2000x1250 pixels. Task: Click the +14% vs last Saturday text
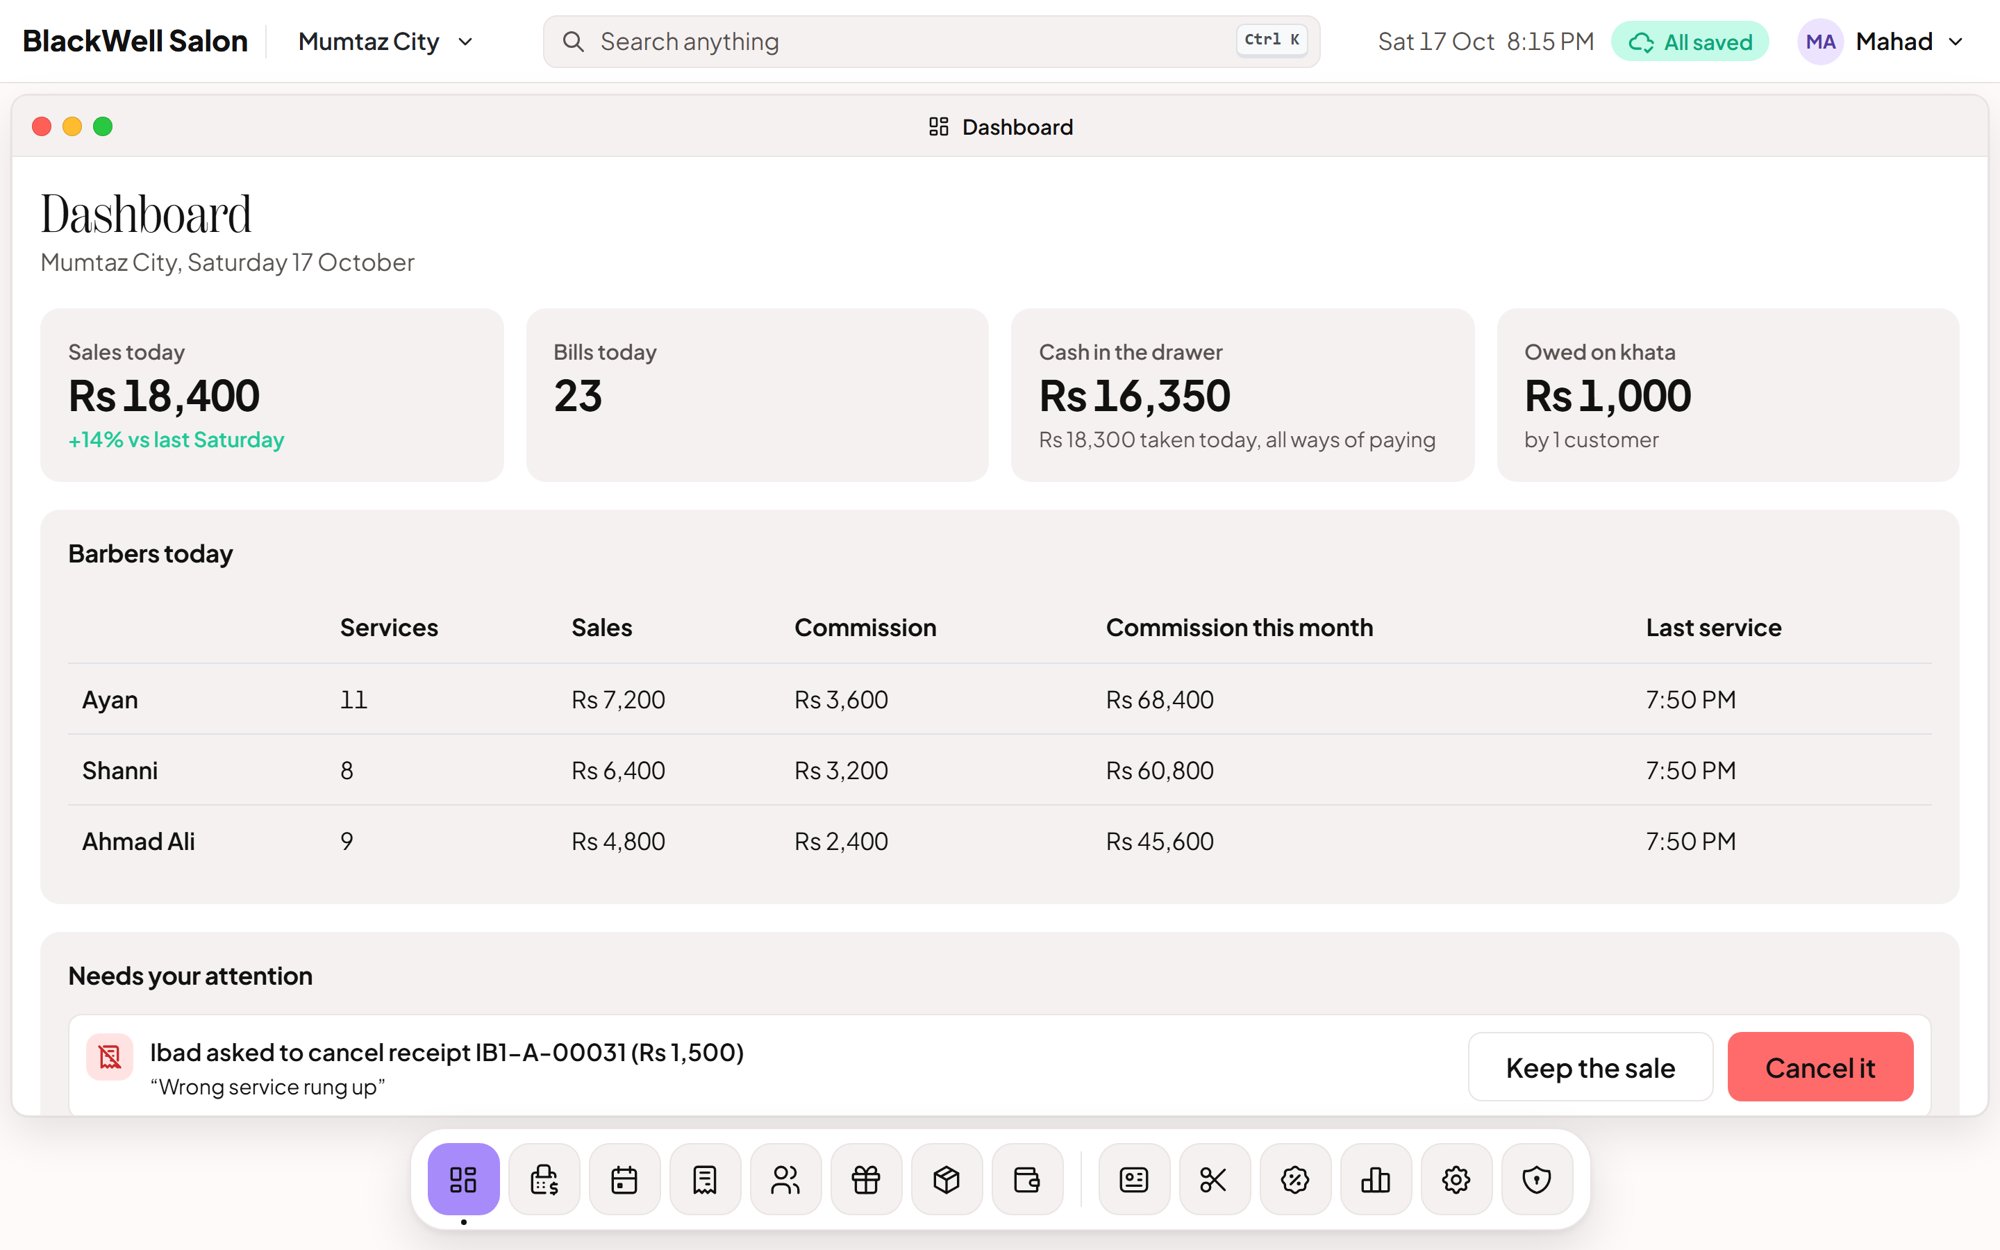coord(176,440)
